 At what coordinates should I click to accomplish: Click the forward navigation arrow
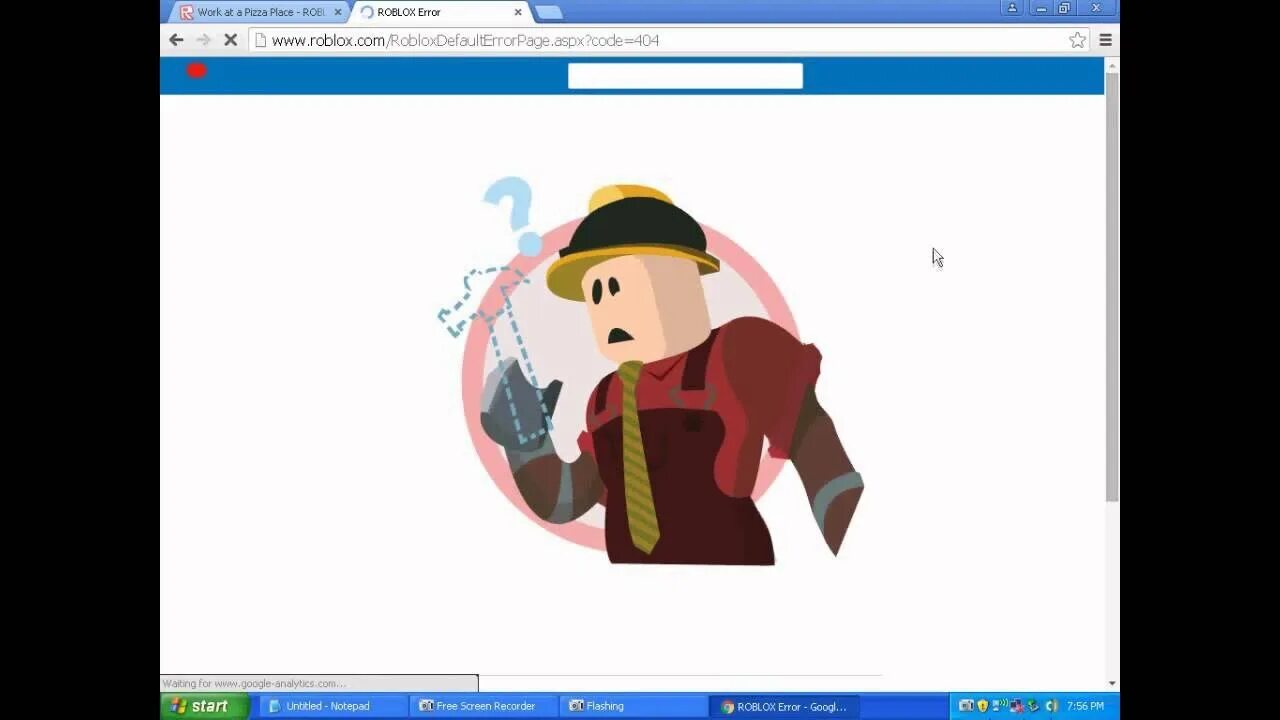tap(203, 40)
